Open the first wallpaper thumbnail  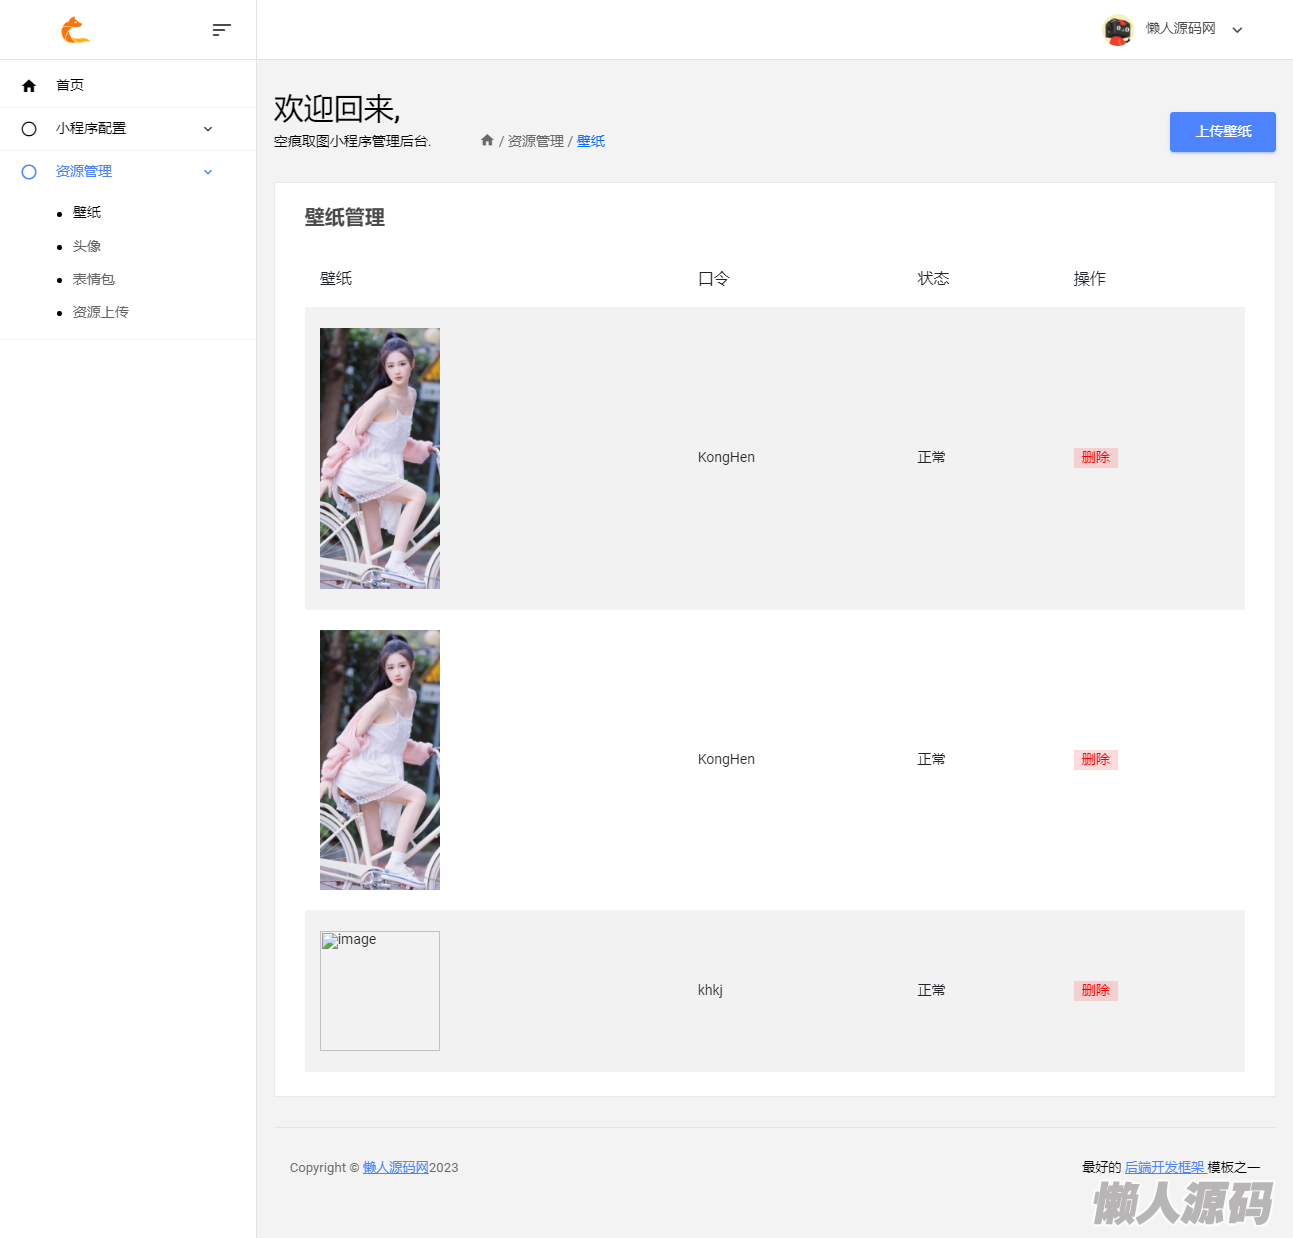pyautogui.click(x=380, y=458)
